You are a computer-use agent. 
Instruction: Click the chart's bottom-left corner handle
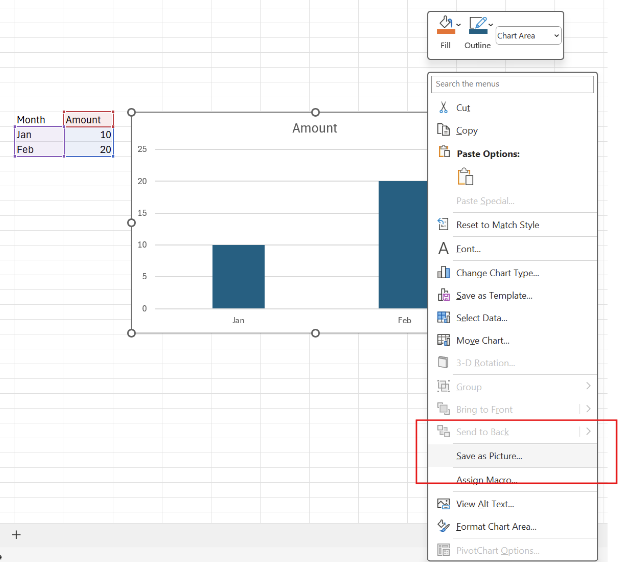pyautogui.click(x=132, y=333)
